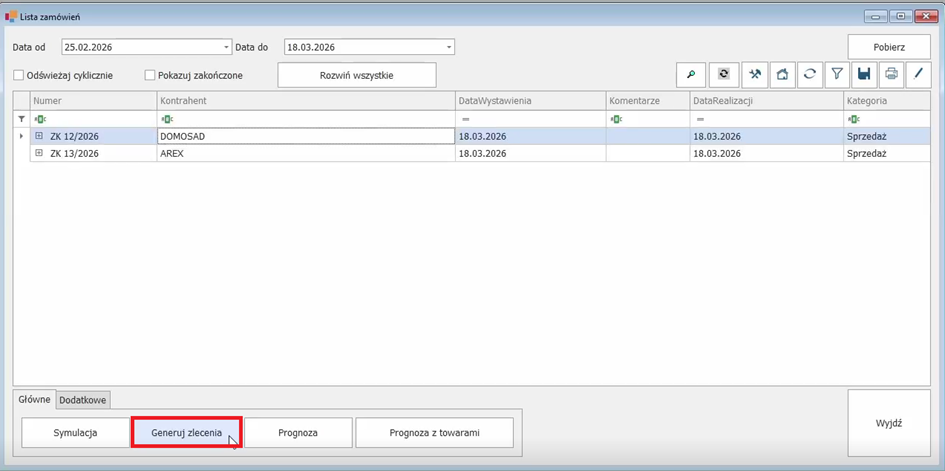Click the Kontrahent column filter cell
This screenshot has width=945, height=471.
click(305, 119)
